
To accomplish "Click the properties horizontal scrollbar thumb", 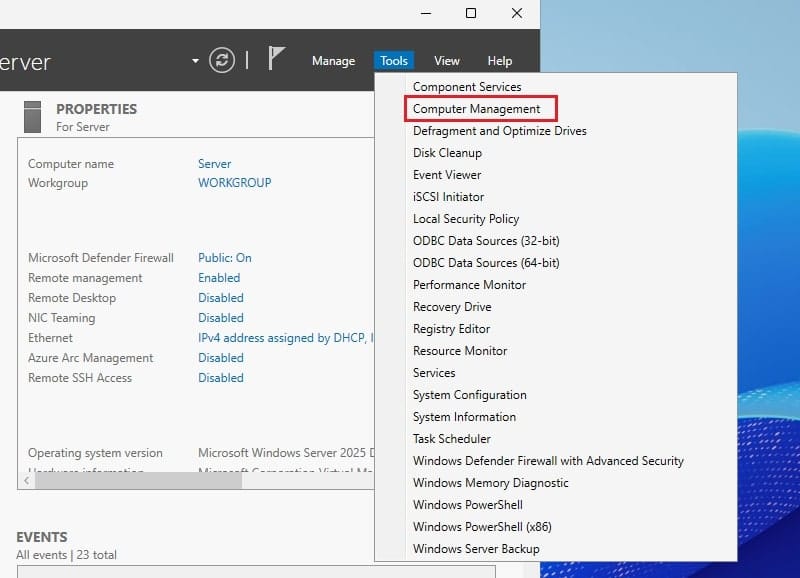I will coord(140,480).
